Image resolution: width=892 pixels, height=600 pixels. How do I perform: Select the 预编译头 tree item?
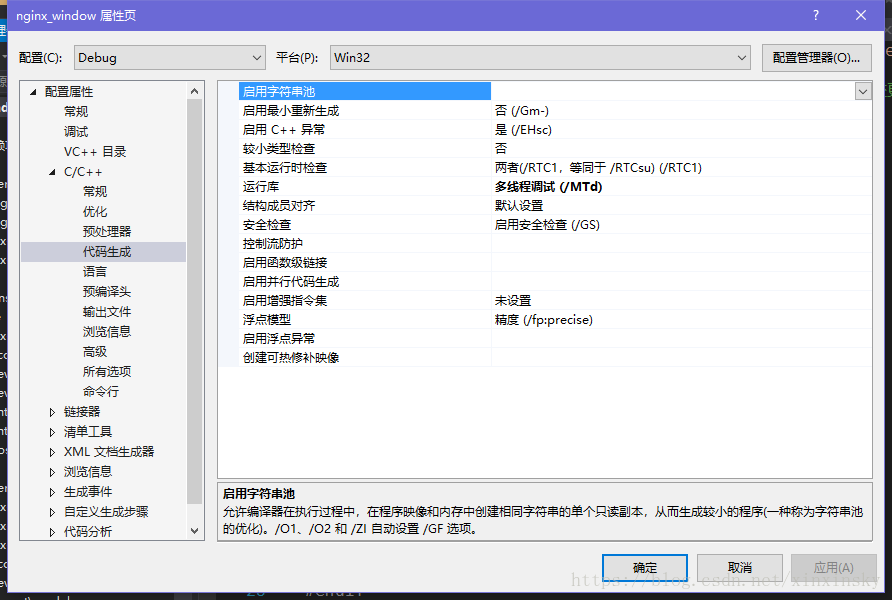(x=107, y=292)
